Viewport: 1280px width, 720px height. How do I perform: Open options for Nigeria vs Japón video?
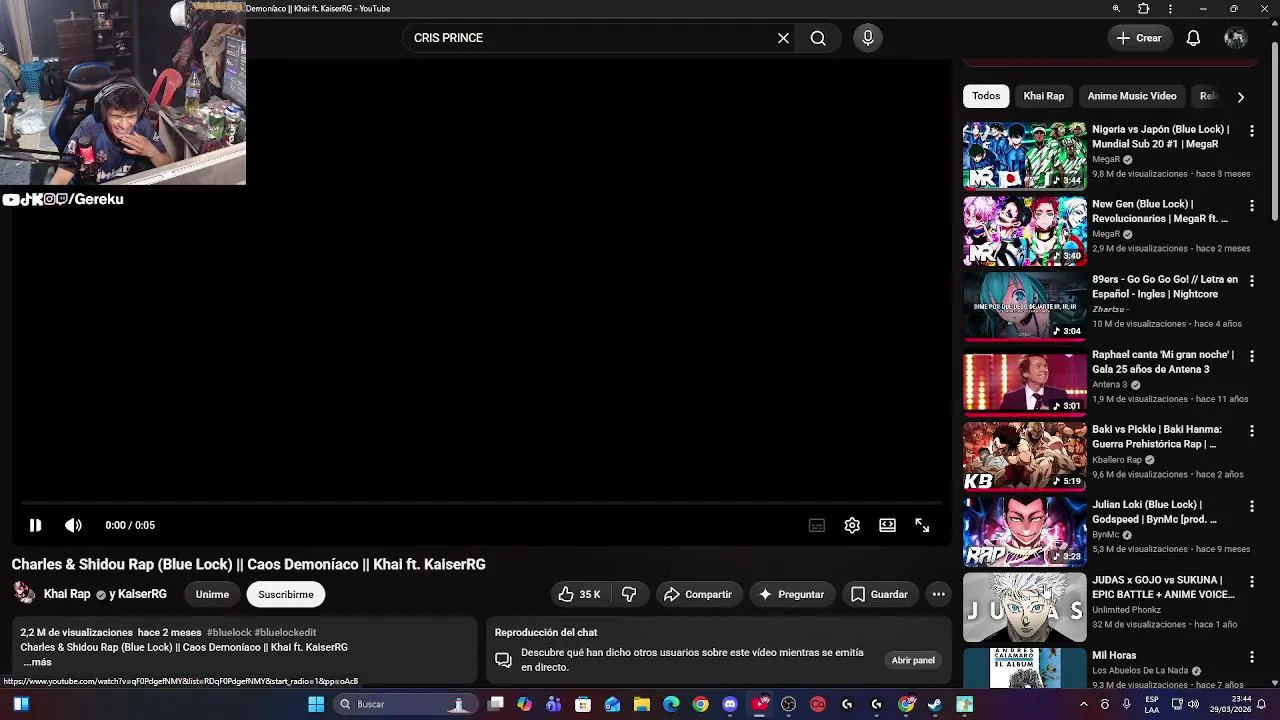click(1251, 130)
